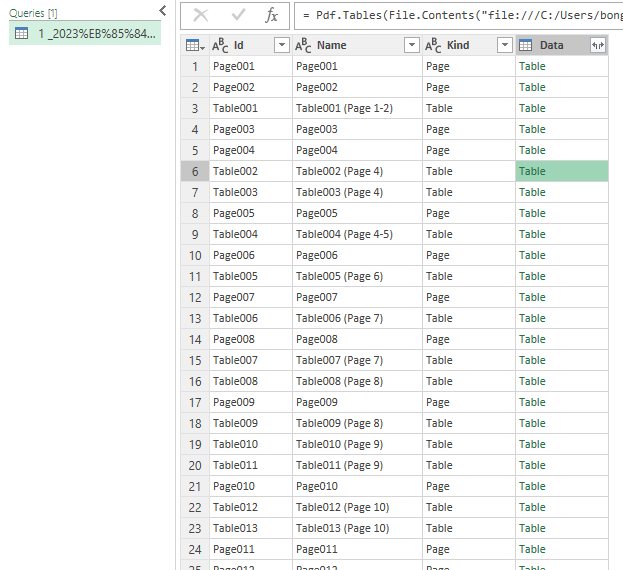Click the Name cell 'Table005 (Page 6)'
623x570 pixels.
pyautogui.click(x=357, y=276)
